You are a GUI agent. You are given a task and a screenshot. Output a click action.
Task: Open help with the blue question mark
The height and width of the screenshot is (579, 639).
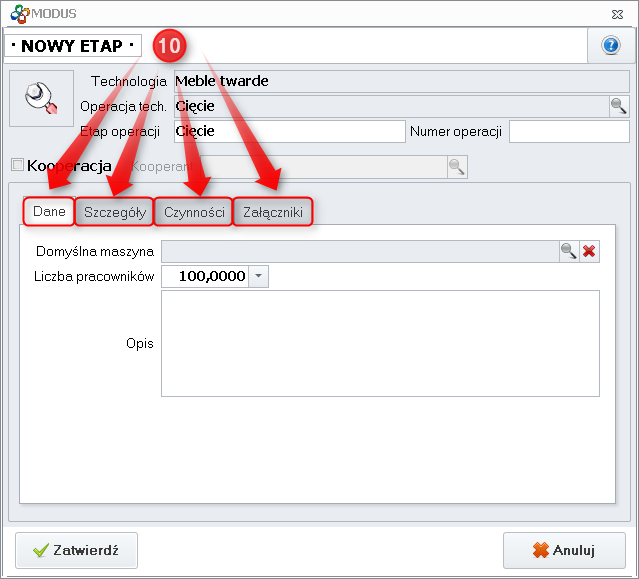(x=611, y=46)
